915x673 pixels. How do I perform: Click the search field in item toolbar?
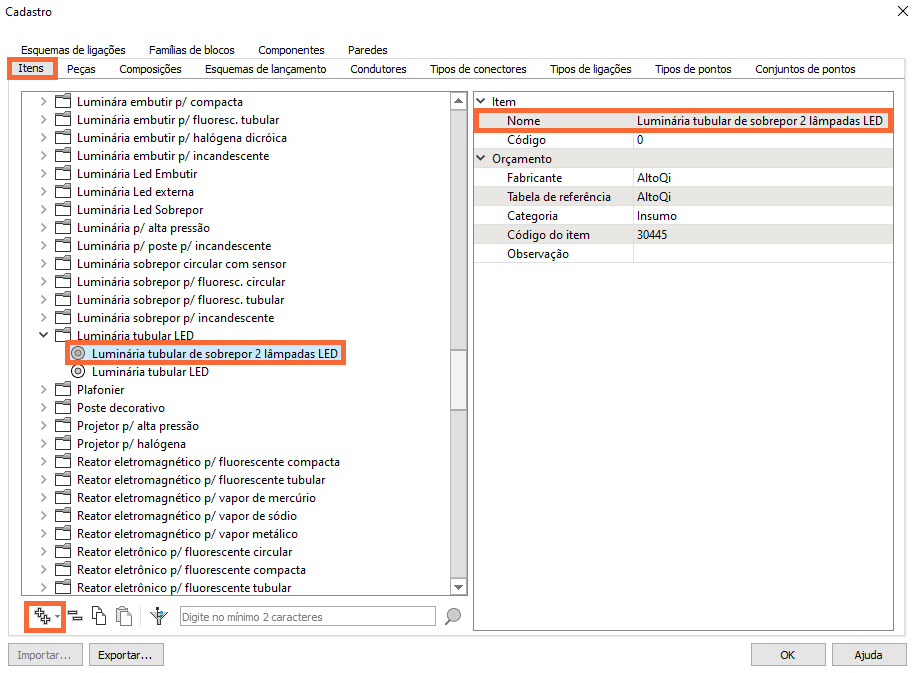[x=306, y=617]
